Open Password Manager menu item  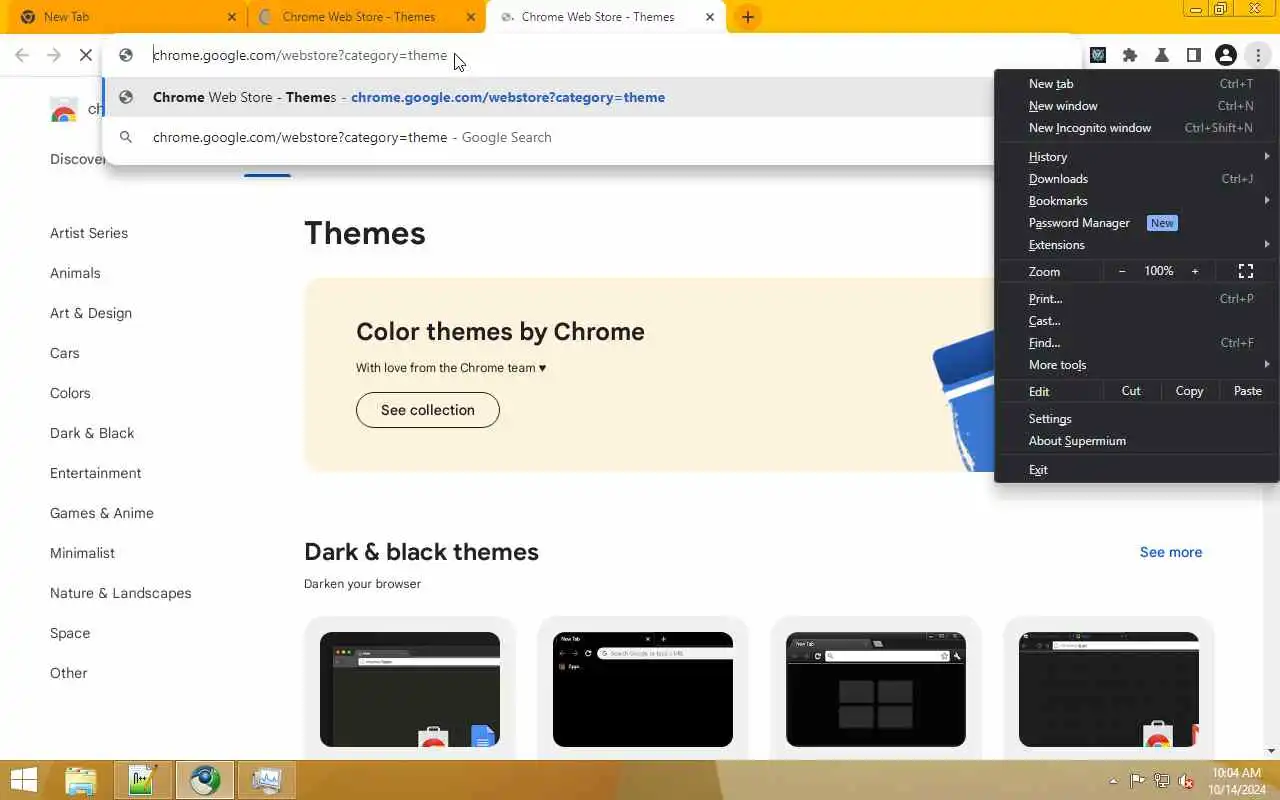[x=1136, y=223]
